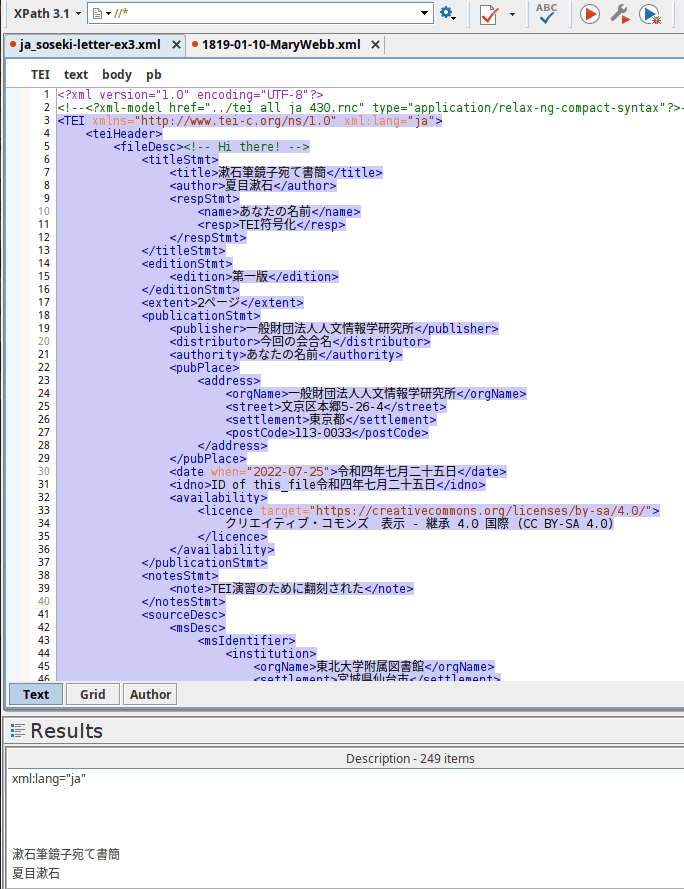
Task: Click the postCode 113-0033 element
Action: pyautogui.click(x=327, y=433)
